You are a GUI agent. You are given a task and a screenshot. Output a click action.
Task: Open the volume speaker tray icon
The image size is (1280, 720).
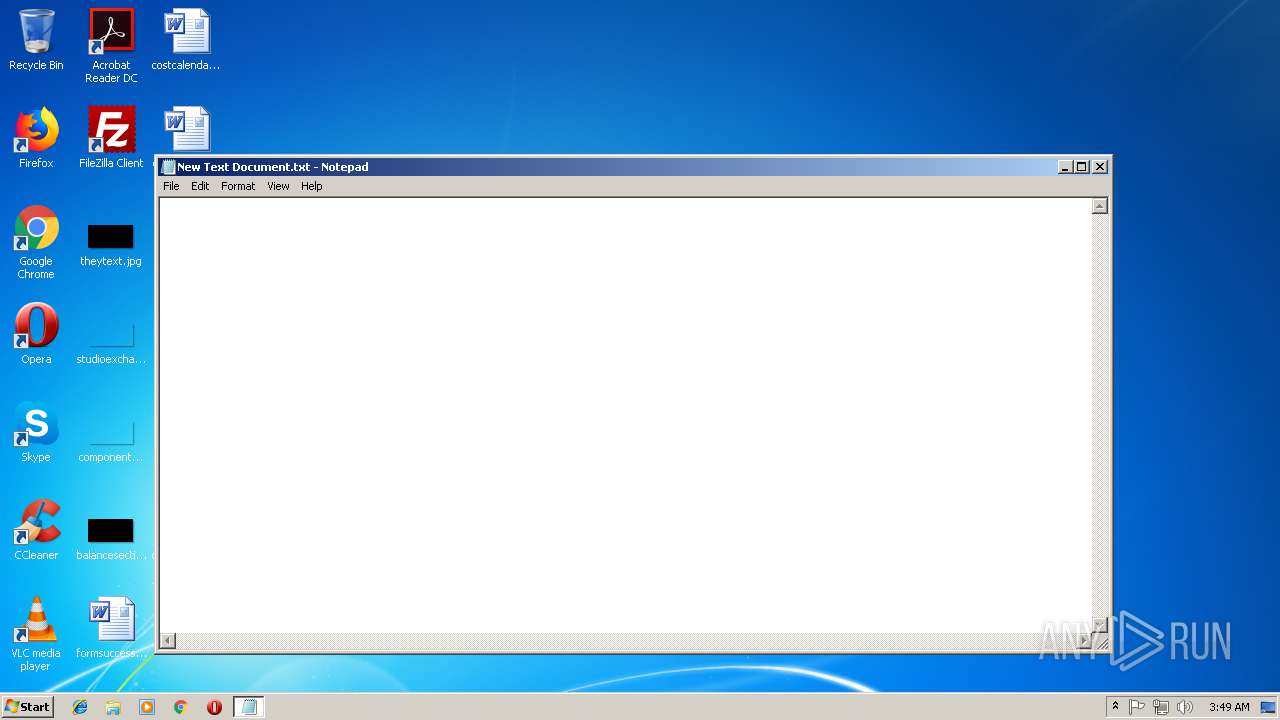click(1185, 707)
